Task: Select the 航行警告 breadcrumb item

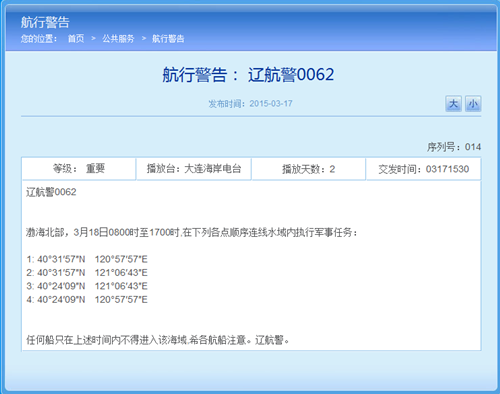Action: click(168, 39)
